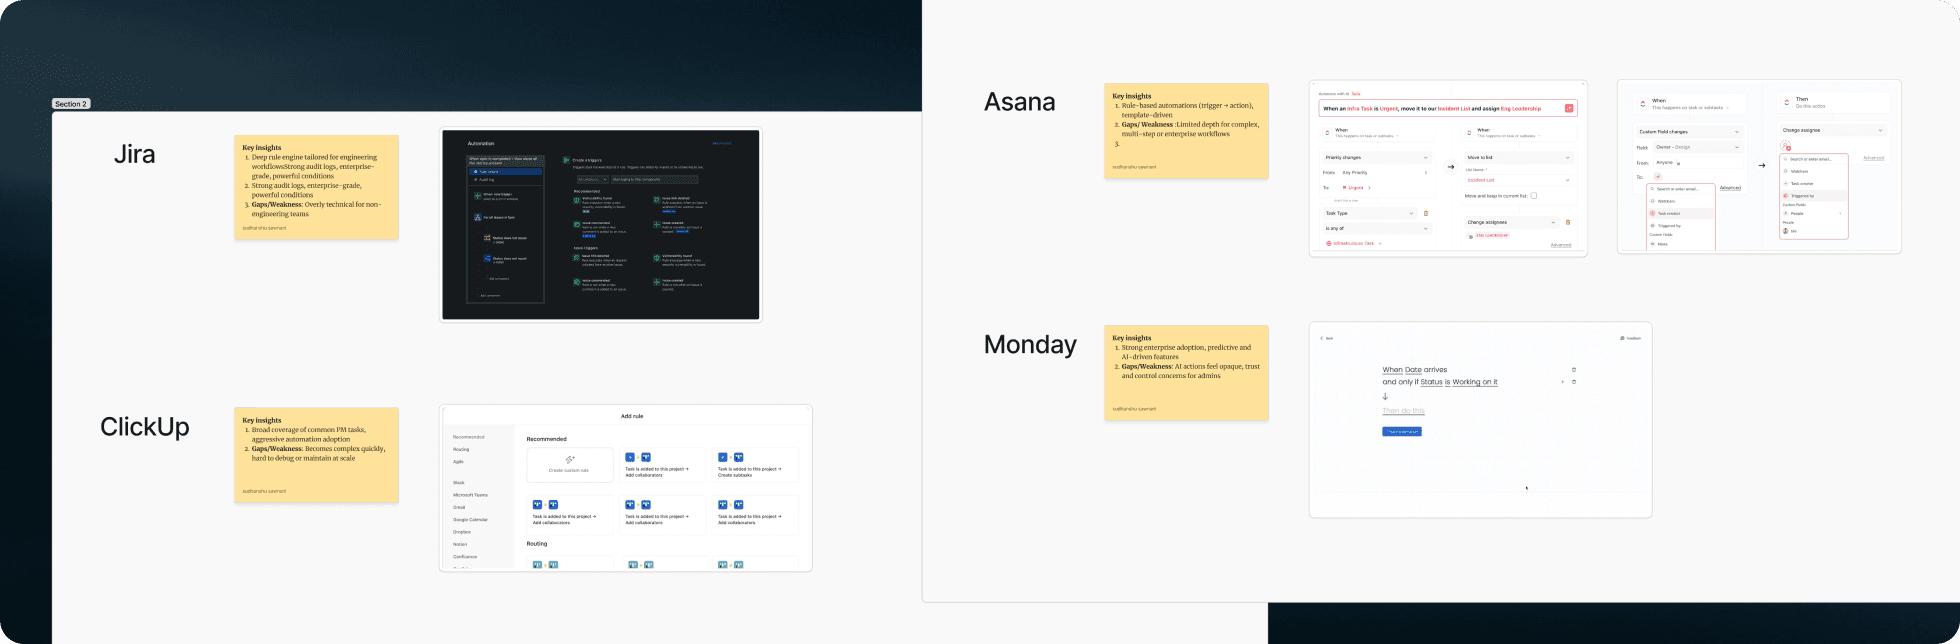Click the From Anyone field
This screenshot has height=644, width=1960.
pos(1698,163)
